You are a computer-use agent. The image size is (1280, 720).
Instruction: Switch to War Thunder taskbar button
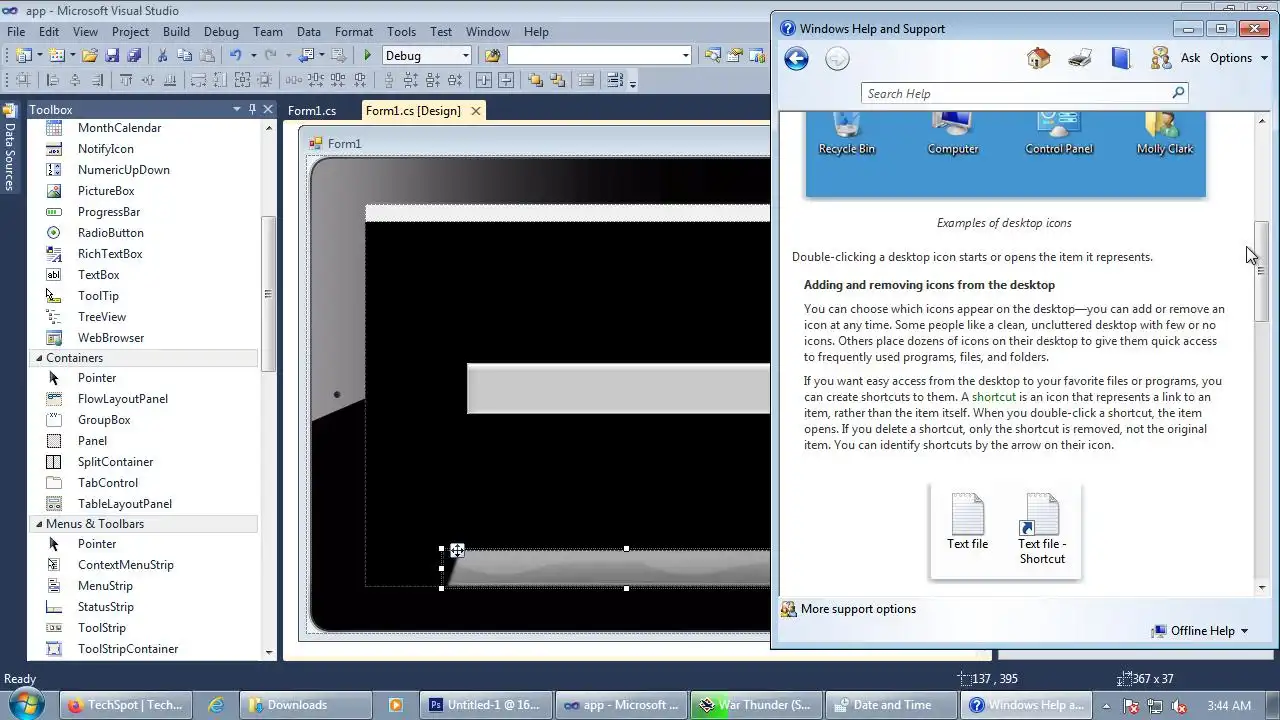(756, 705)
